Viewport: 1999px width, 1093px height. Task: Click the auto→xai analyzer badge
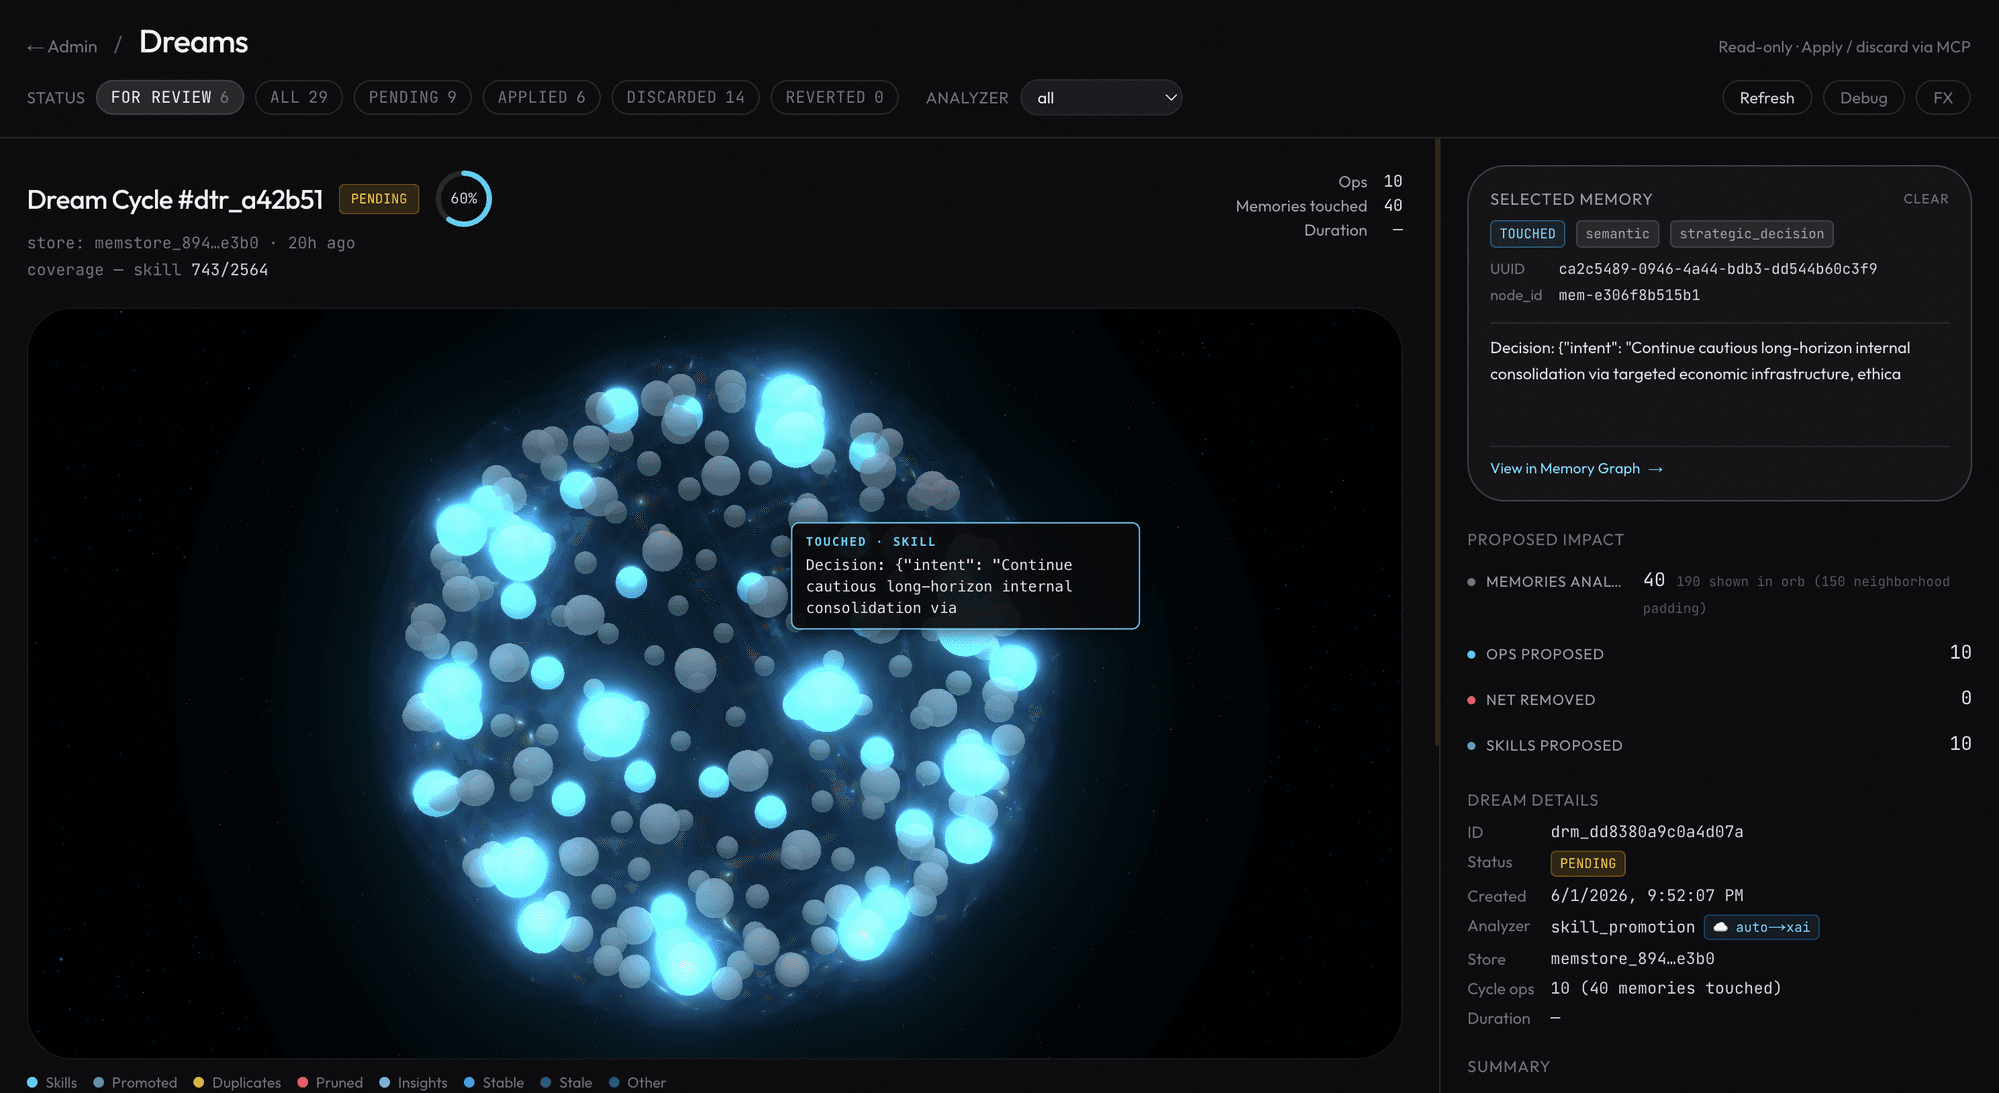click(1761, 927)
